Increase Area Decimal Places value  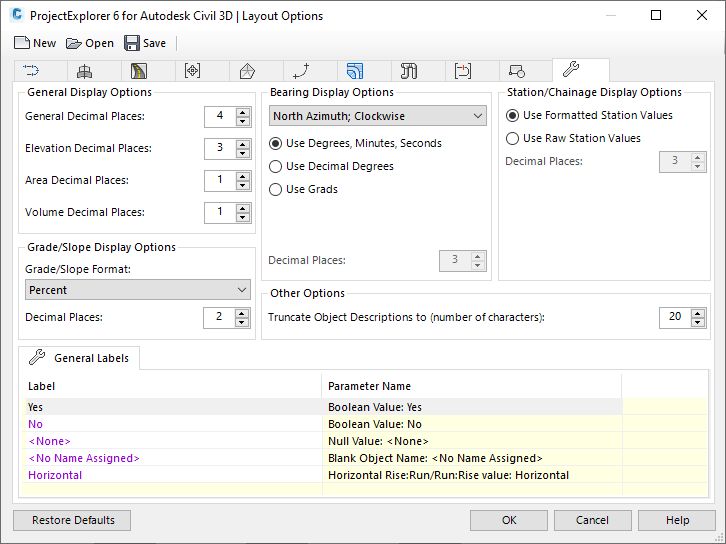click(243, 176)
